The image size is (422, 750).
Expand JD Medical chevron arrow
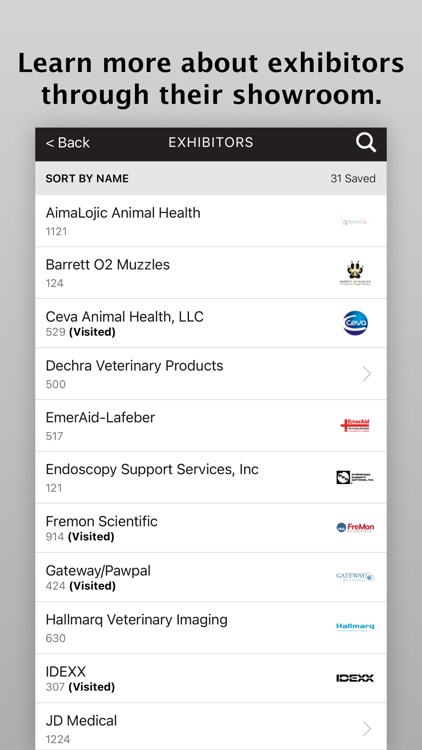(366, 728)
